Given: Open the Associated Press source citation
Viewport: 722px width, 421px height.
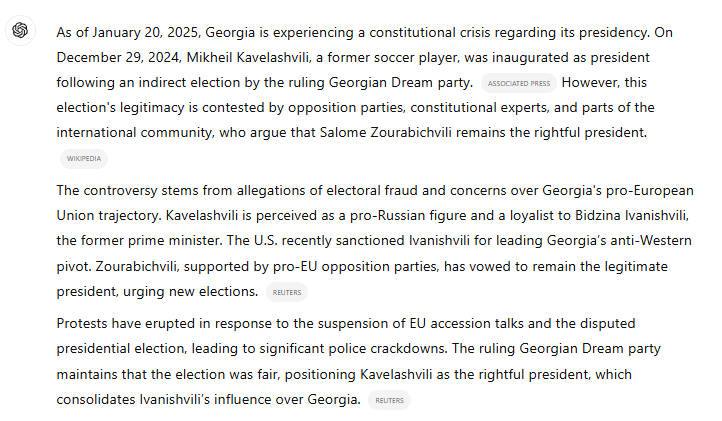Looking at the screenshot, I should tap(519, 83).
